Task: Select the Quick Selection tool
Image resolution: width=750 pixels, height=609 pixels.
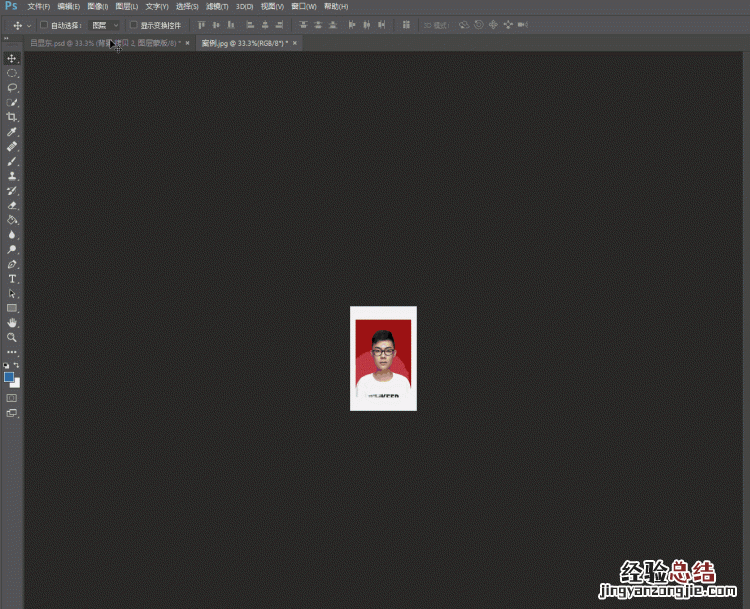Action: (x=12, y=102)
